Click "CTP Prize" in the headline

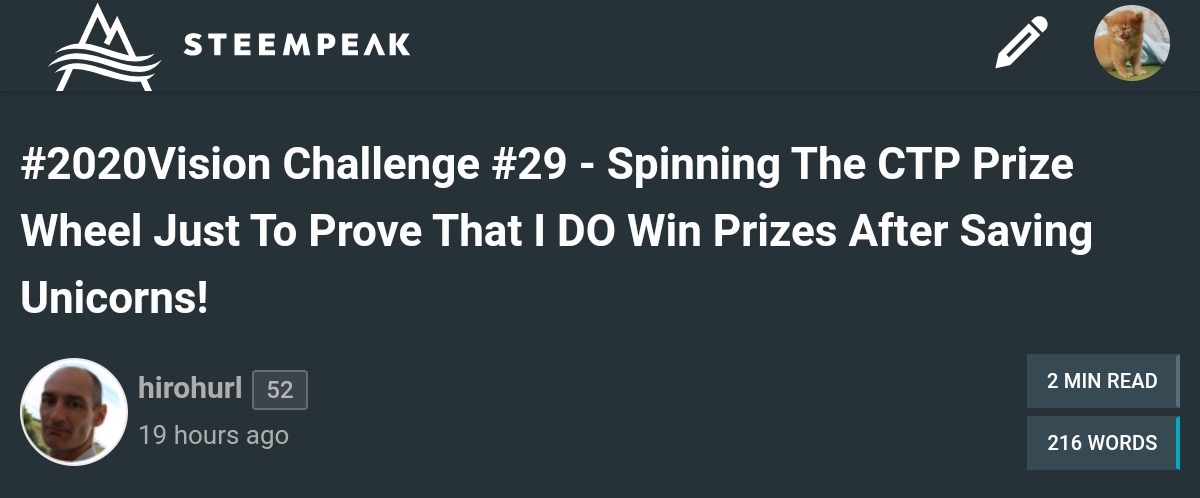coord(959,165)
